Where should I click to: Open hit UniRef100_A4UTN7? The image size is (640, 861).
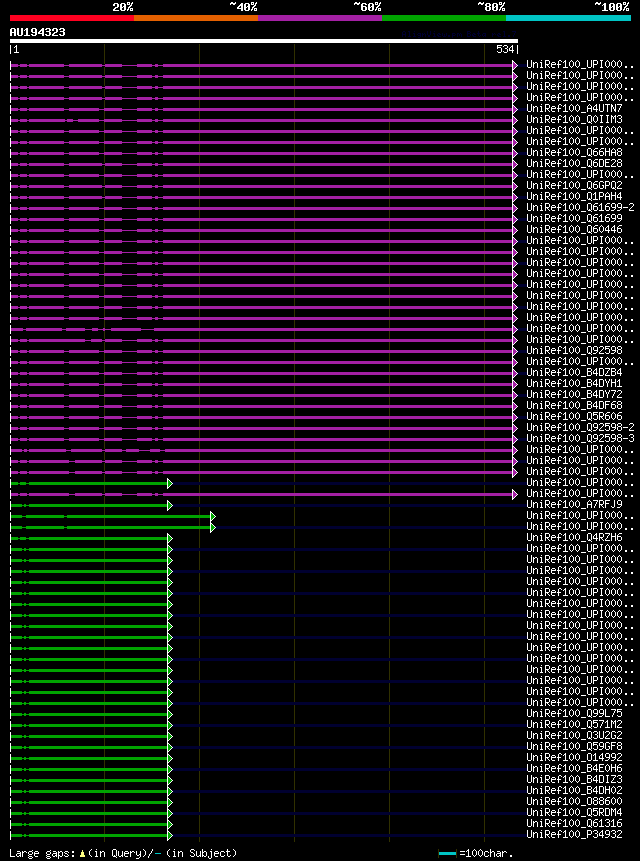tap(574, 109)
